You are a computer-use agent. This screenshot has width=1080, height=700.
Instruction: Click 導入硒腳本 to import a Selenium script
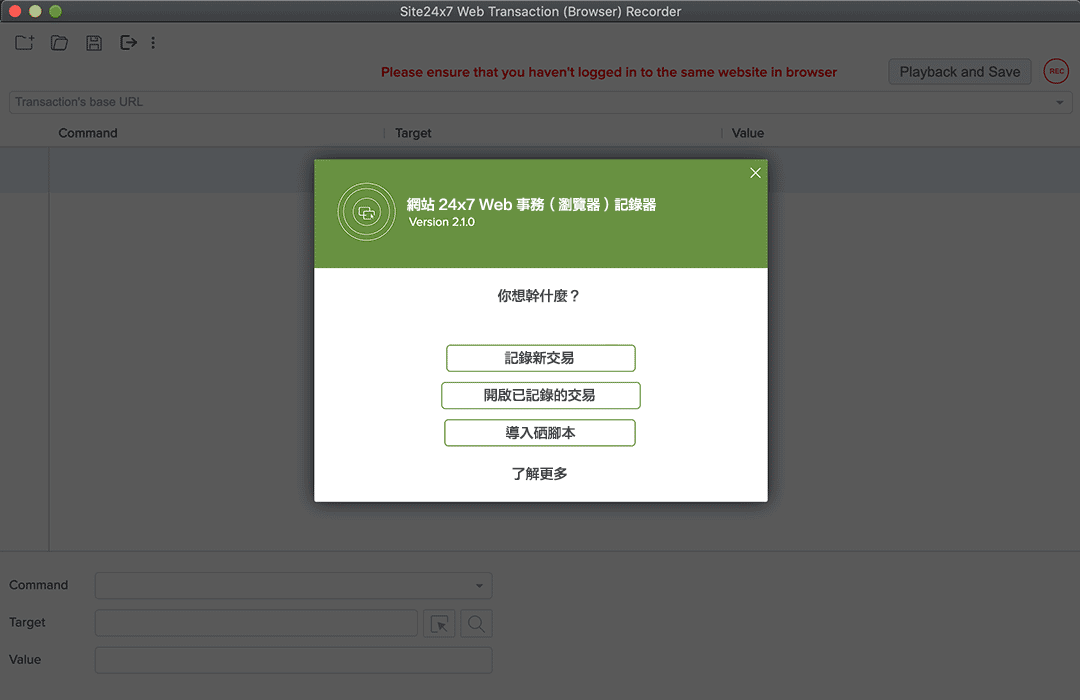click(540, 432)
